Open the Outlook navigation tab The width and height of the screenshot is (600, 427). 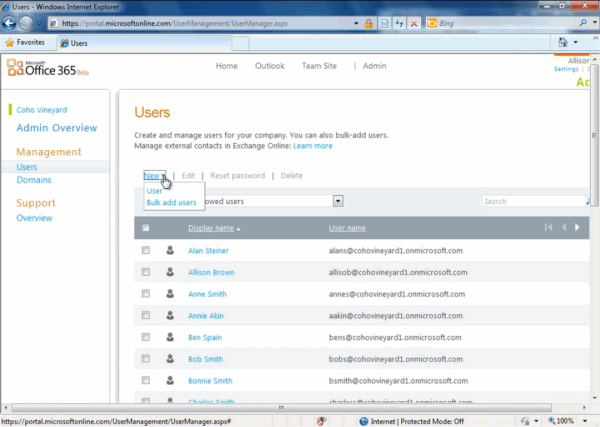(x=270, y=66)
